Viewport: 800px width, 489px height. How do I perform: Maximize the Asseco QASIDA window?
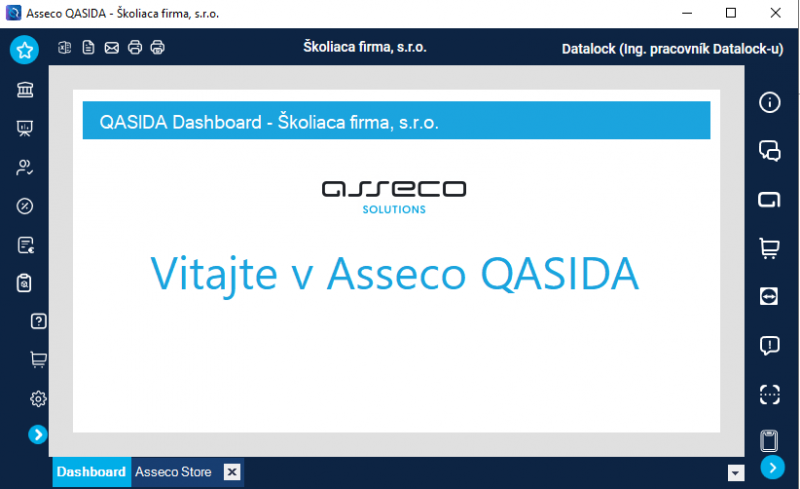tap(731, 13)
